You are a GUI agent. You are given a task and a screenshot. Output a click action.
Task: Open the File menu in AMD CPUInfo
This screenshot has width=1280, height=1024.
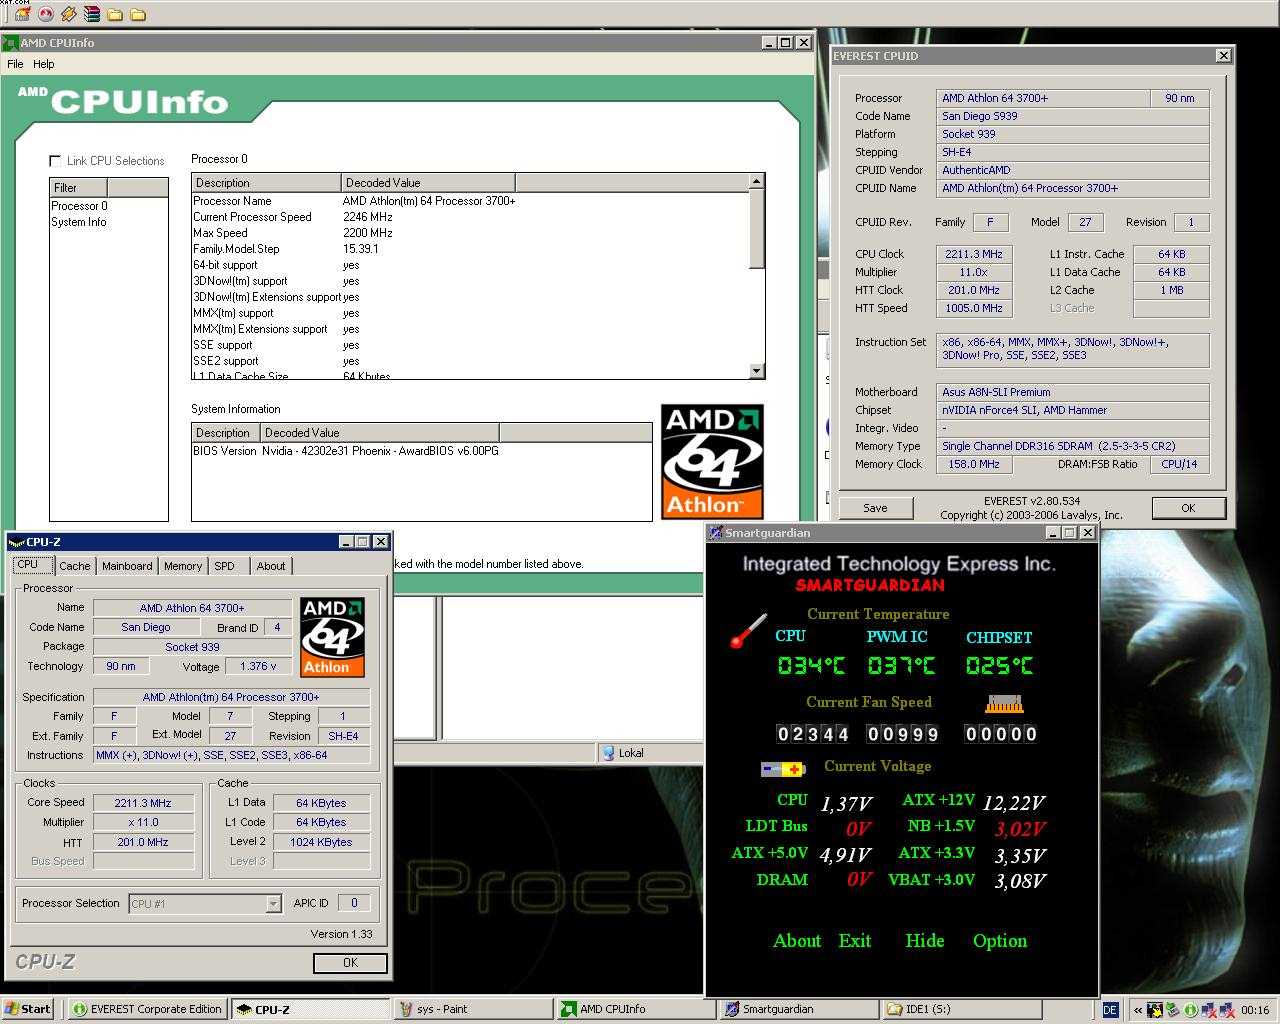click(15, 64)
